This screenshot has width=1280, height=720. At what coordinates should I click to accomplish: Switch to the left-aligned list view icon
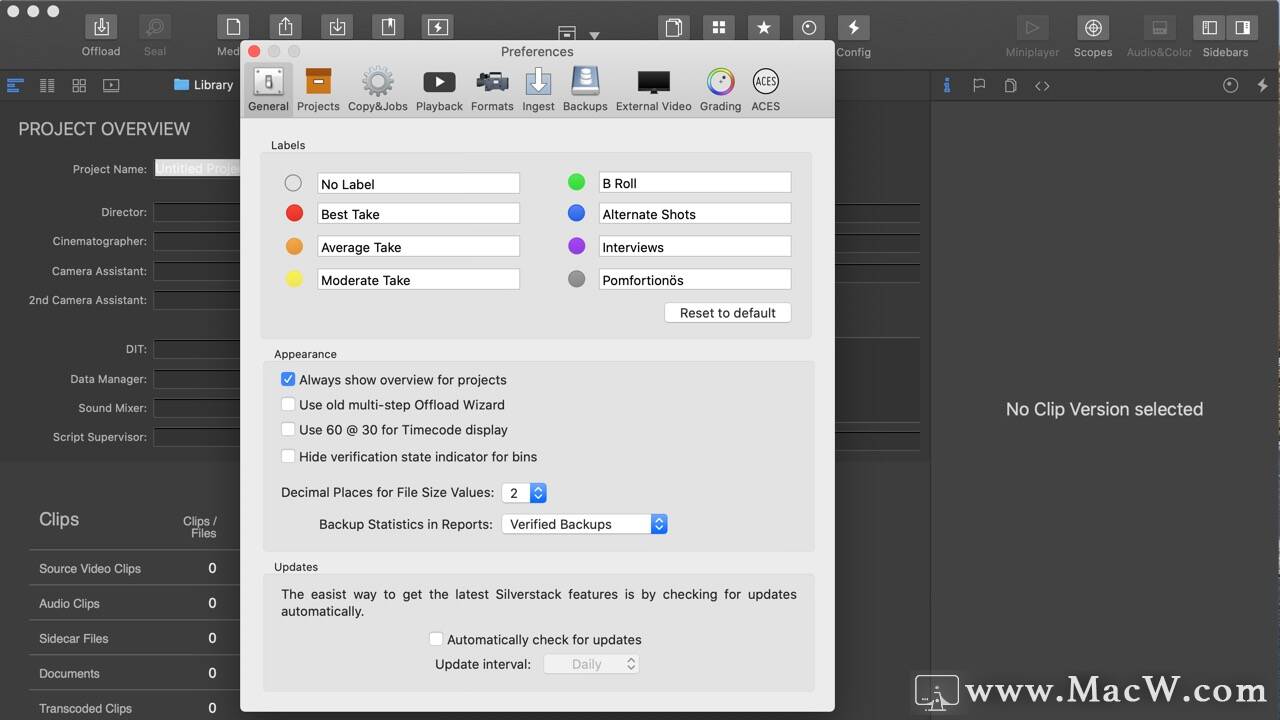point(15,85)
